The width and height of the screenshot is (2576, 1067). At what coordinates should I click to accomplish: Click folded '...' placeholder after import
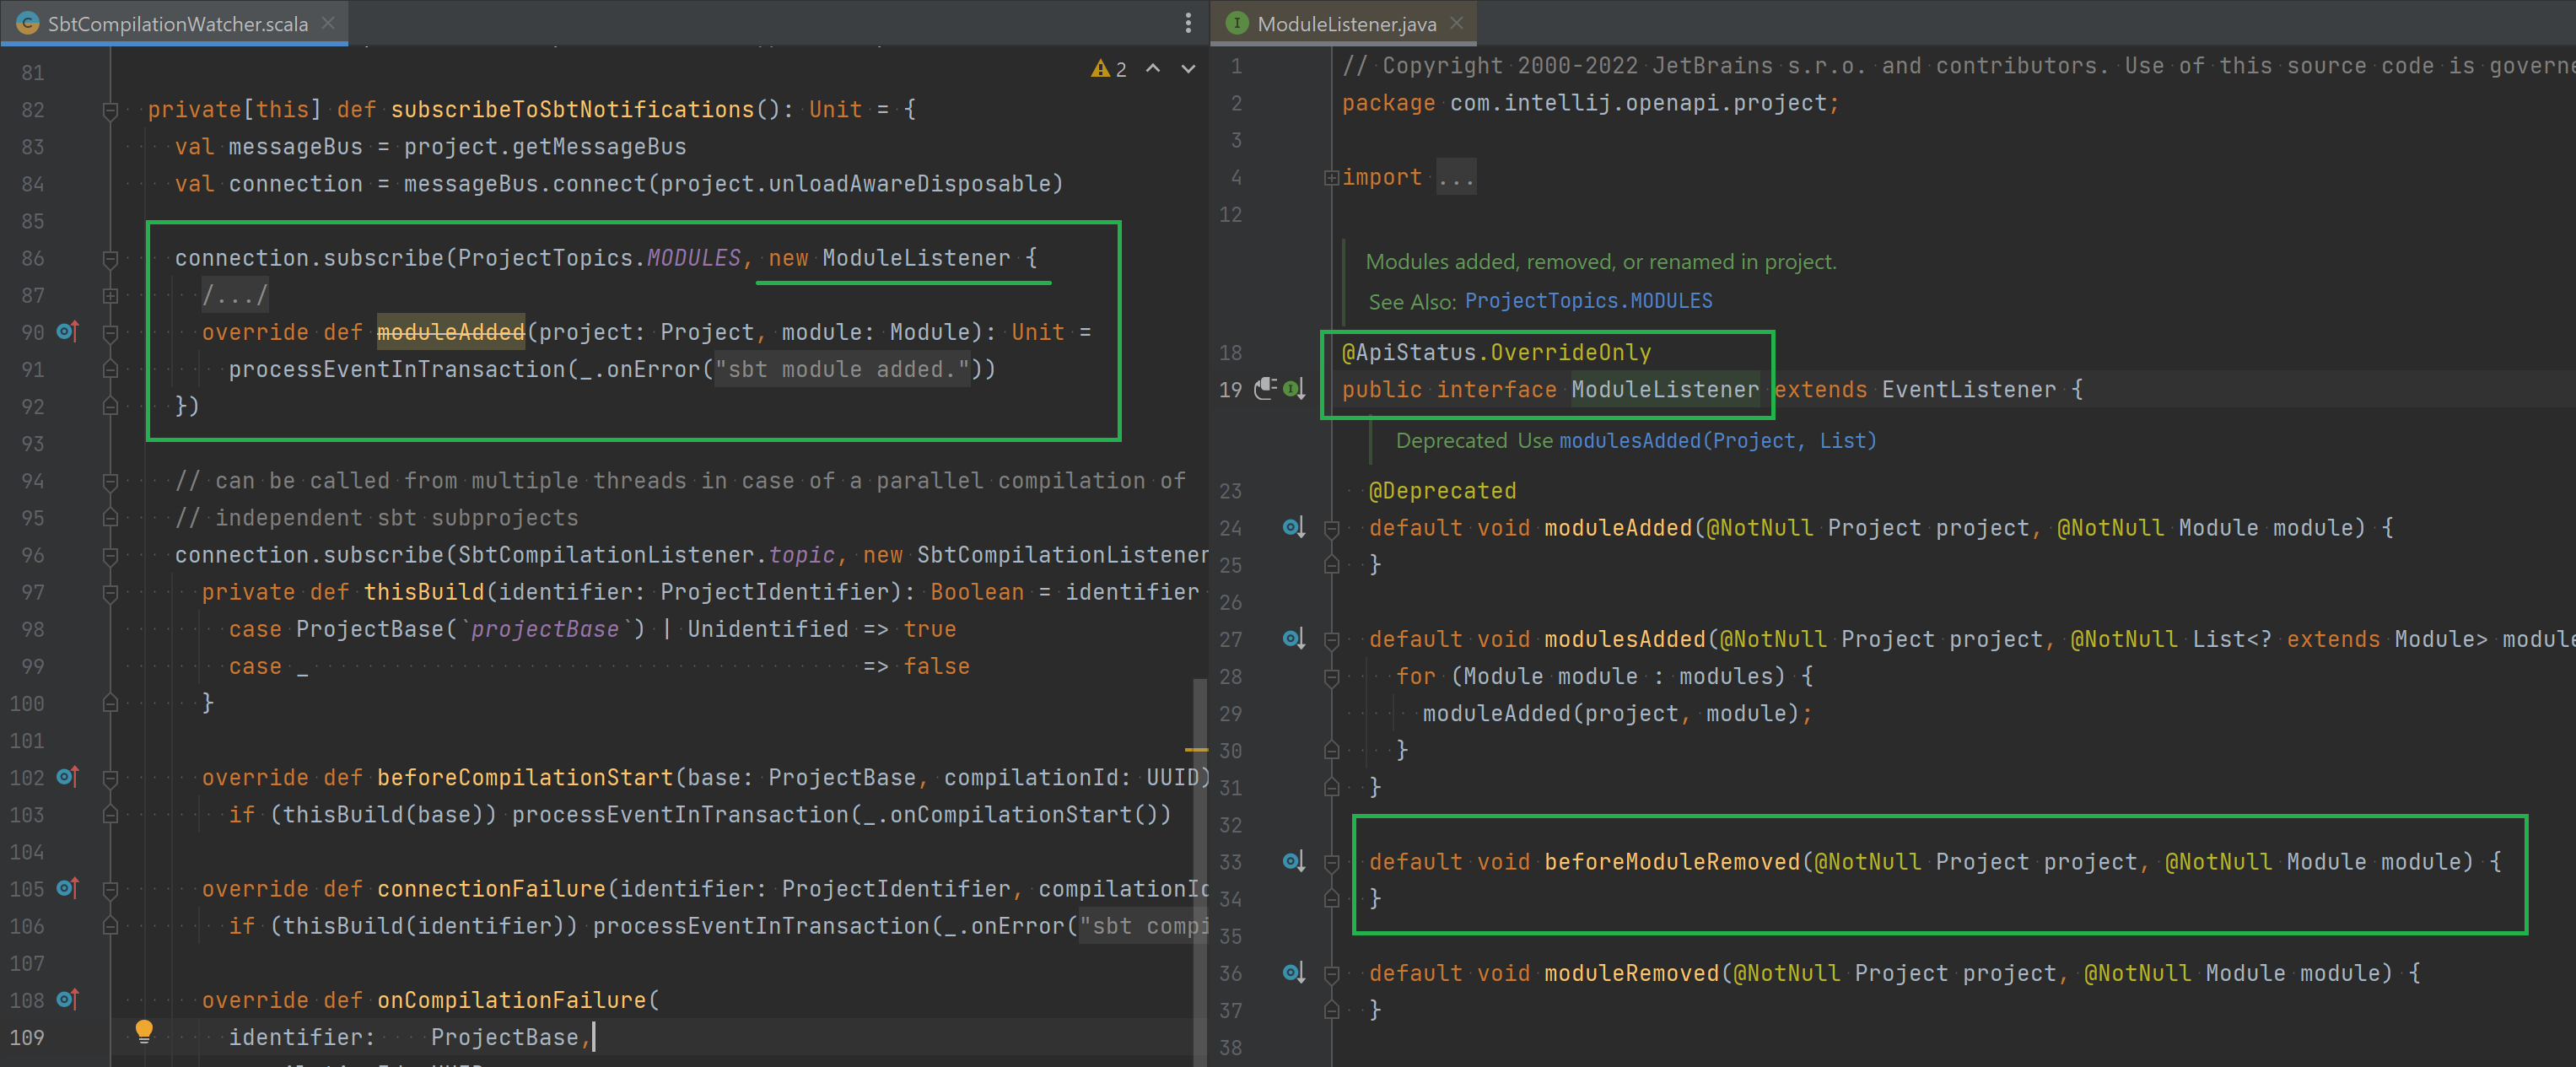coord(1456,178)
